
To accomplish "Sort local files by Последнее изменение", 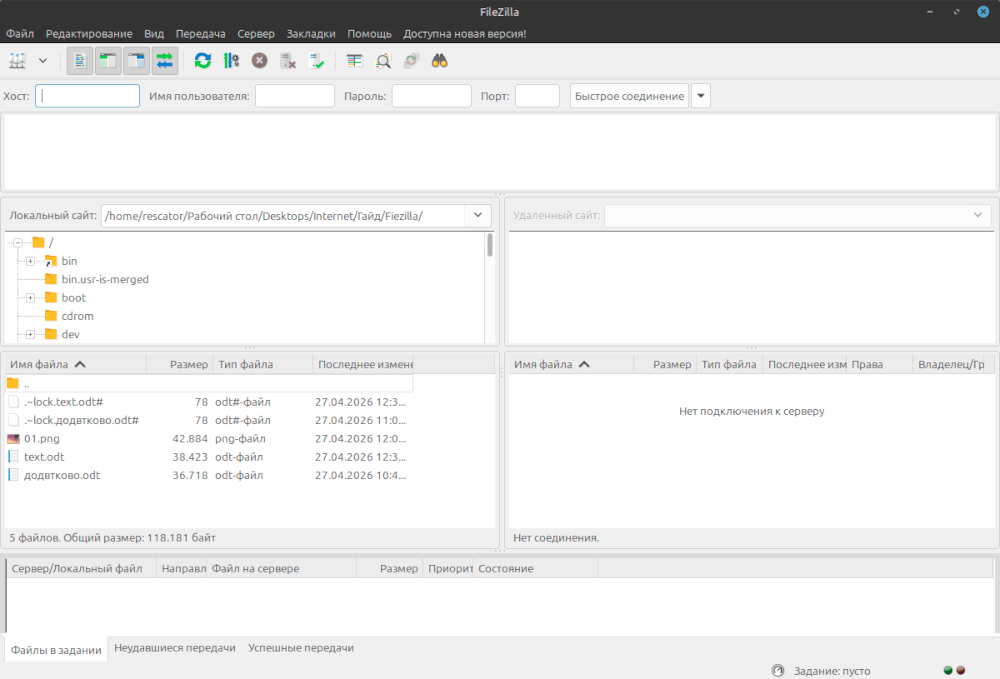I will tap(364, 364).
